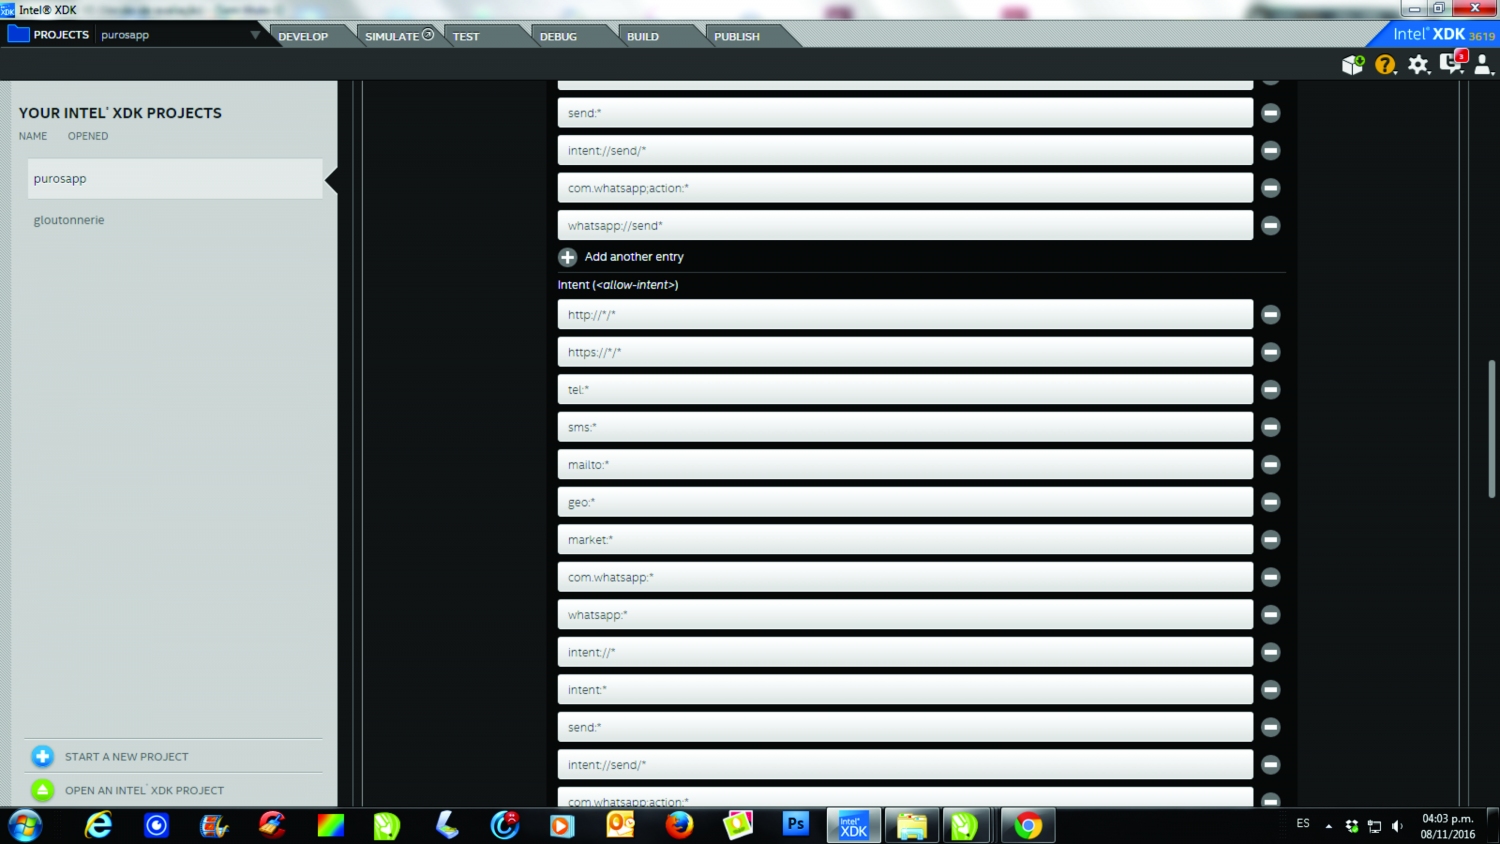Screen dimensions: 1500x844
Task: Click the ES language indicator in tray
Action: click(x=1303, y=824)
